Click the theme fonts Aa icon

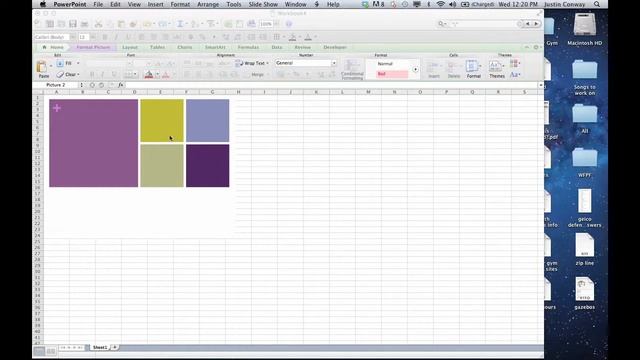[513, 75]
